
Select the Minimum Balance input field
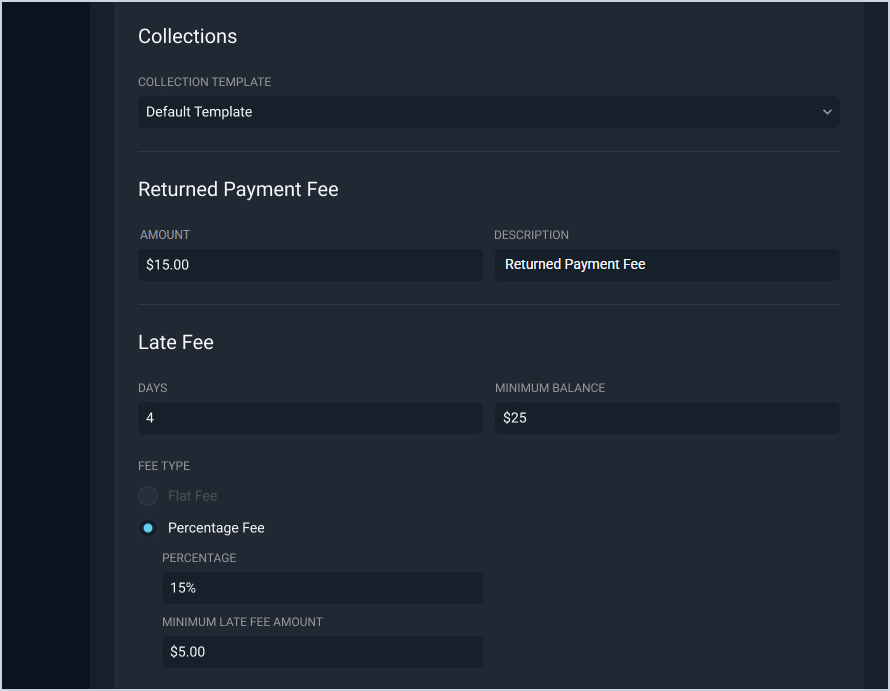pyautogui.click(x=667, y=418)
